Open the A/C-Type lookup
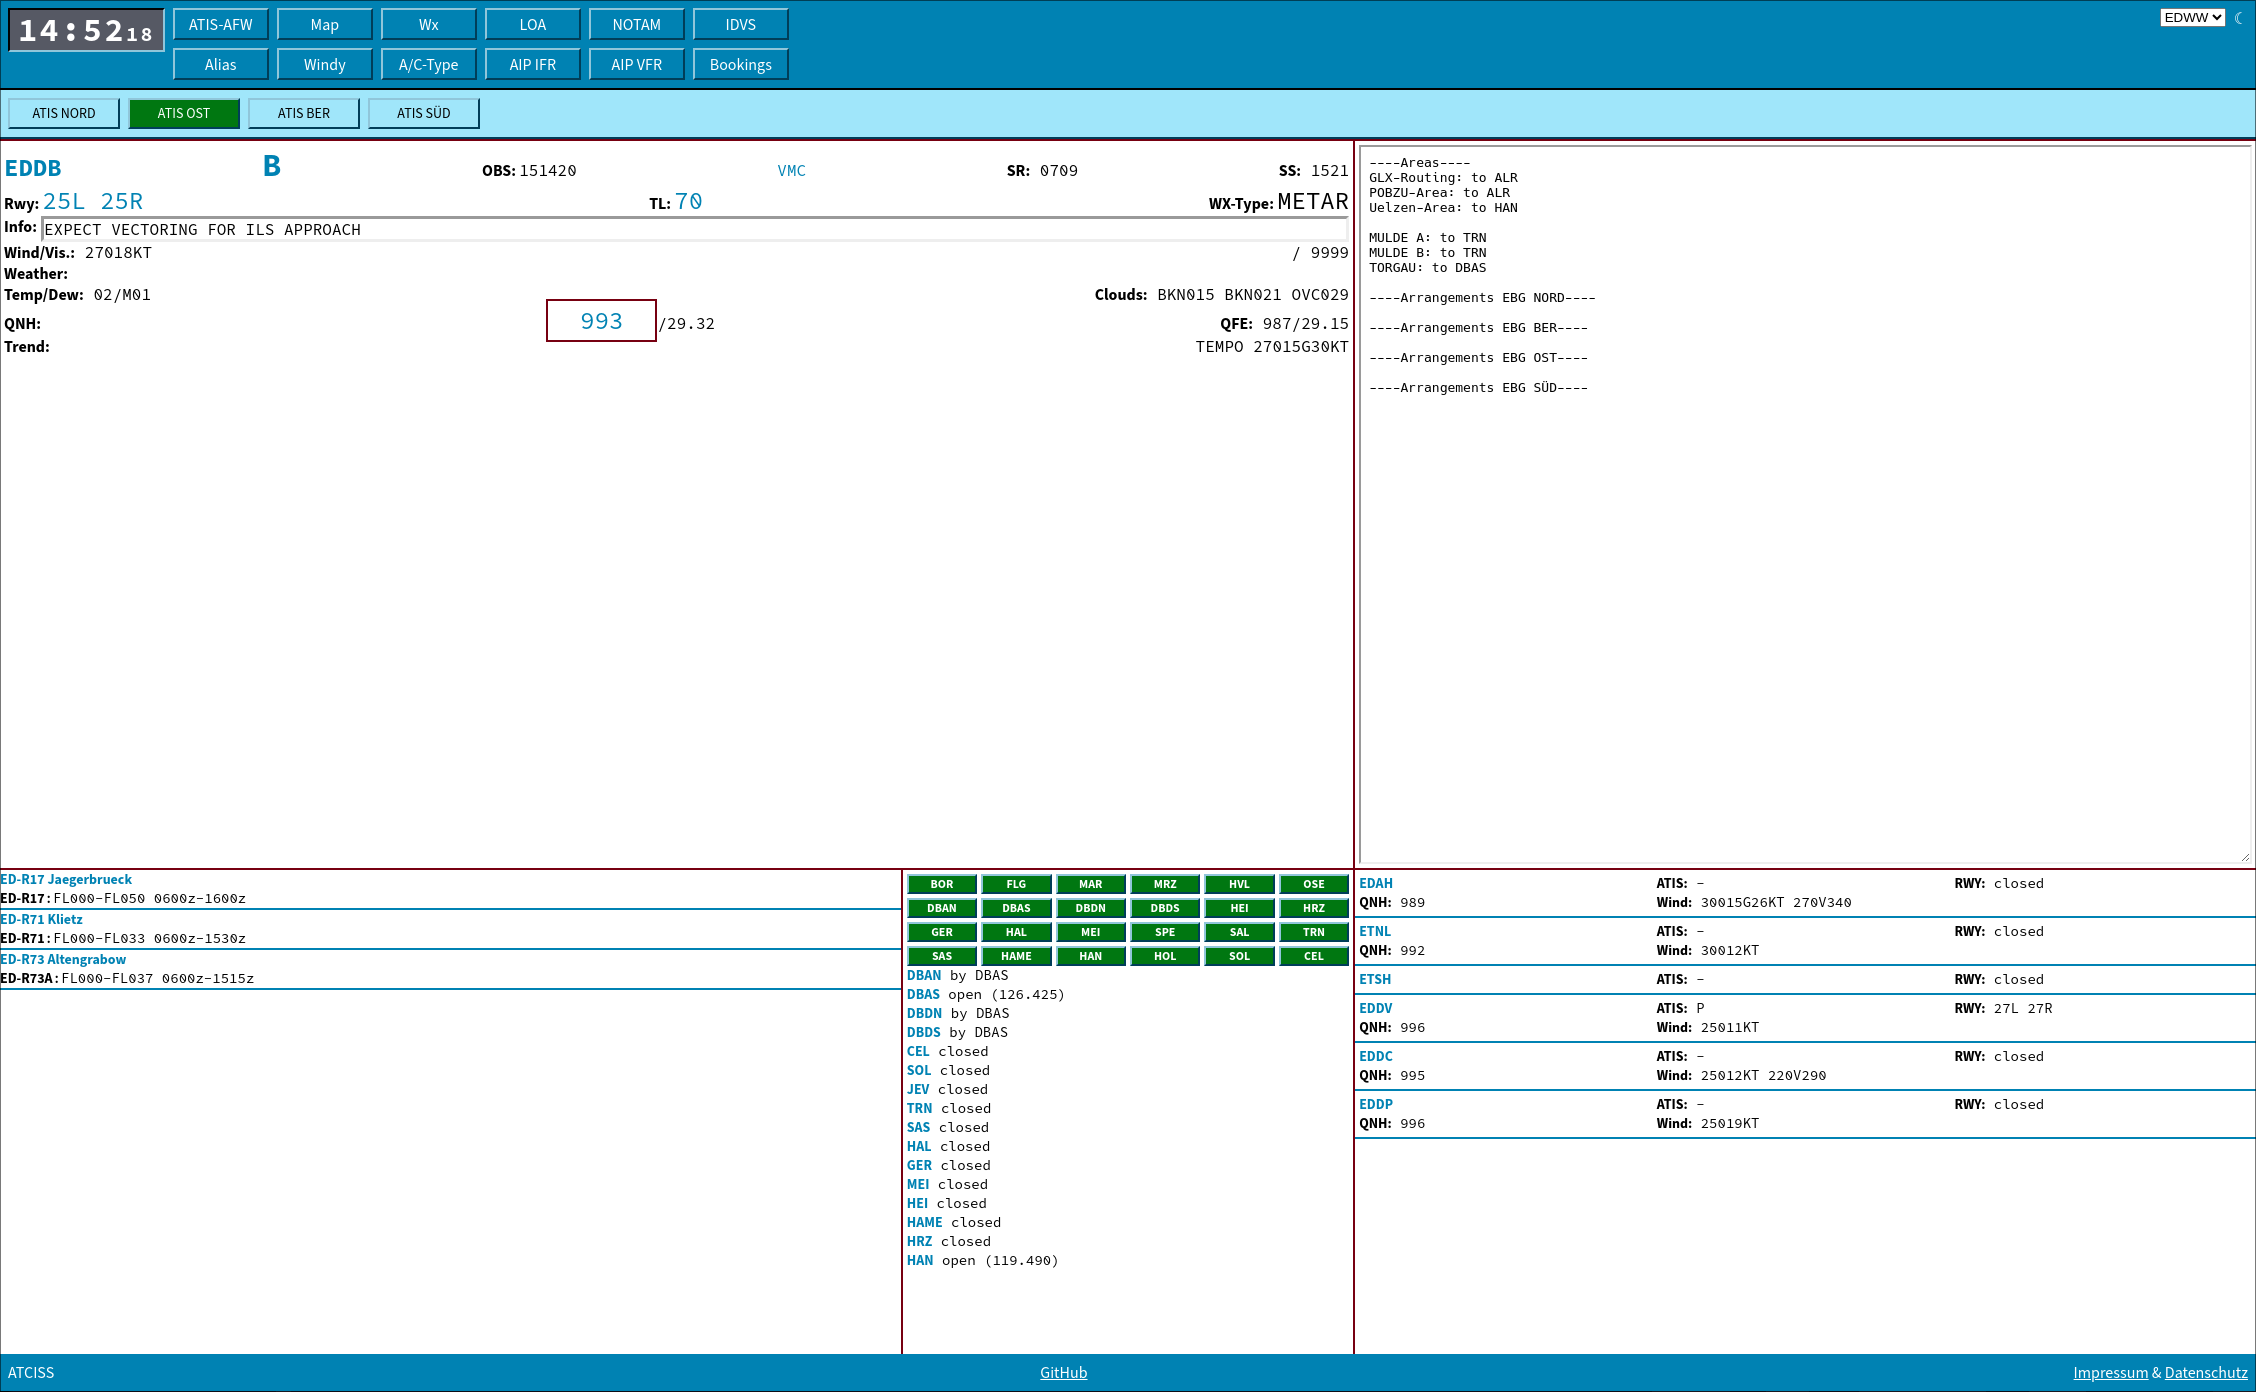Screen dimensions: 2256x1392 (x=428, y=65)
